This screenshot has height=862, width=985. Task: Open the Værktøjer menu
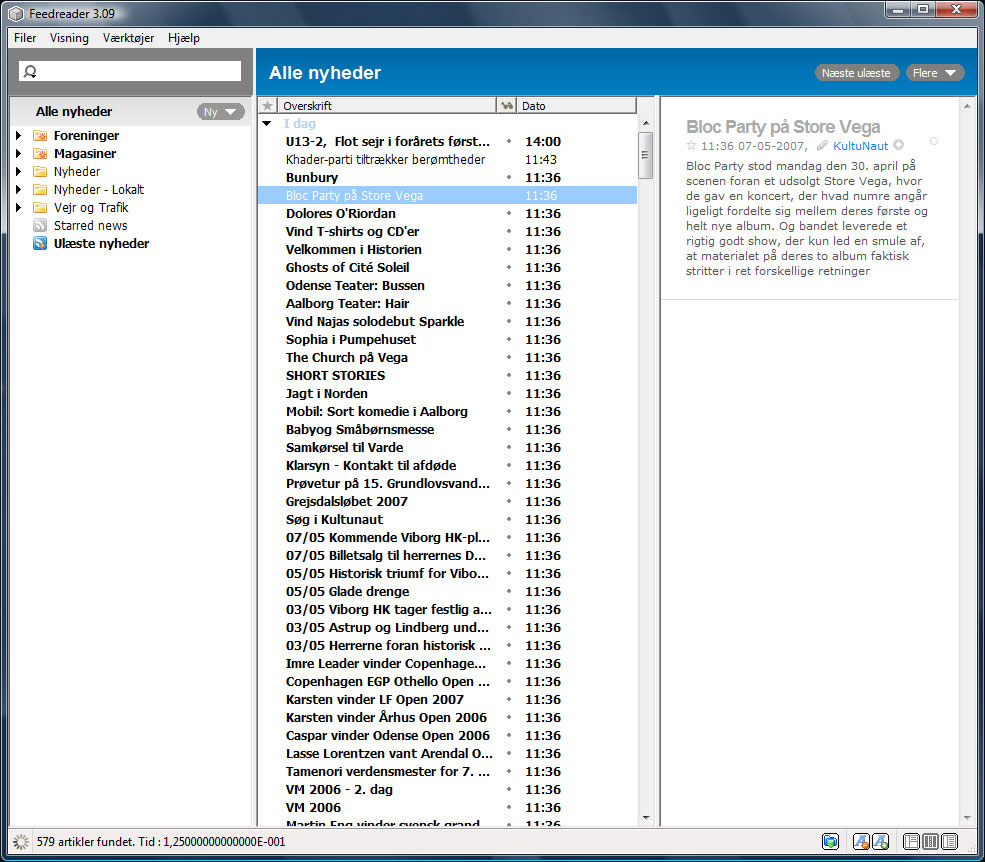coord(128,38)
